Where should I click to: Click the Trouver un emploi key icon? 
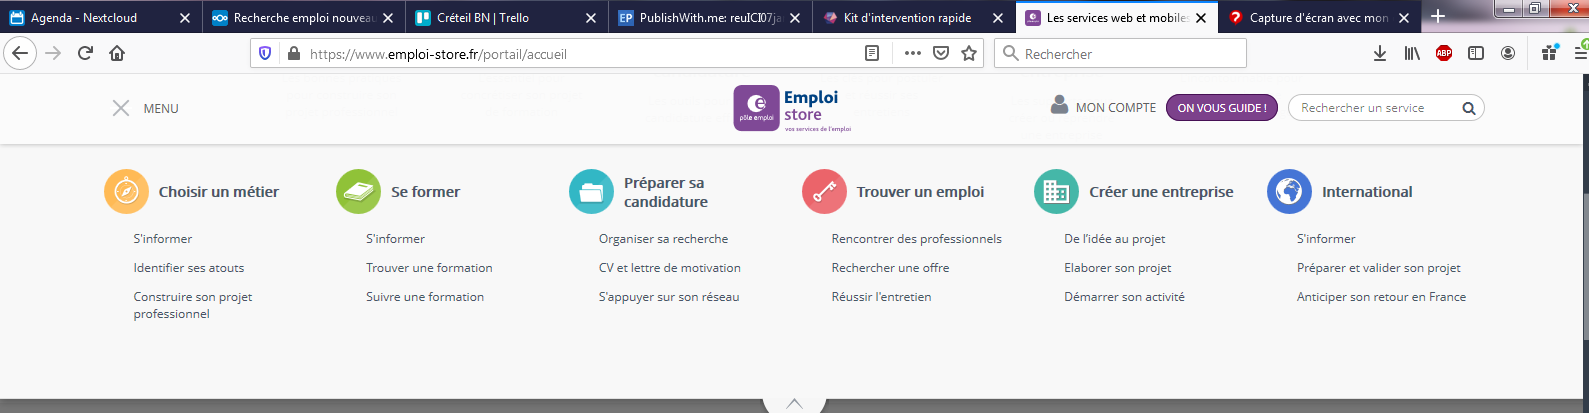(824, 192)
